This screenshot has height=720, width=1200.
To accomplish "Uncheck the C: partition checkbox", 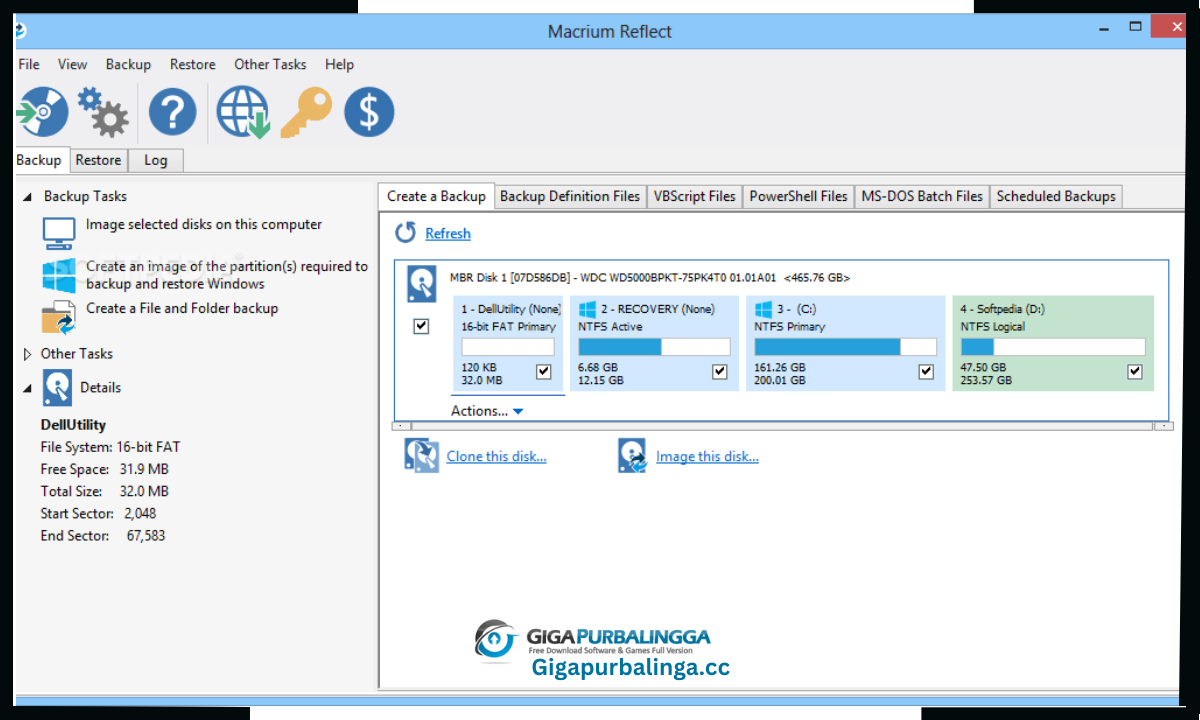I will (x=927, y=372).
